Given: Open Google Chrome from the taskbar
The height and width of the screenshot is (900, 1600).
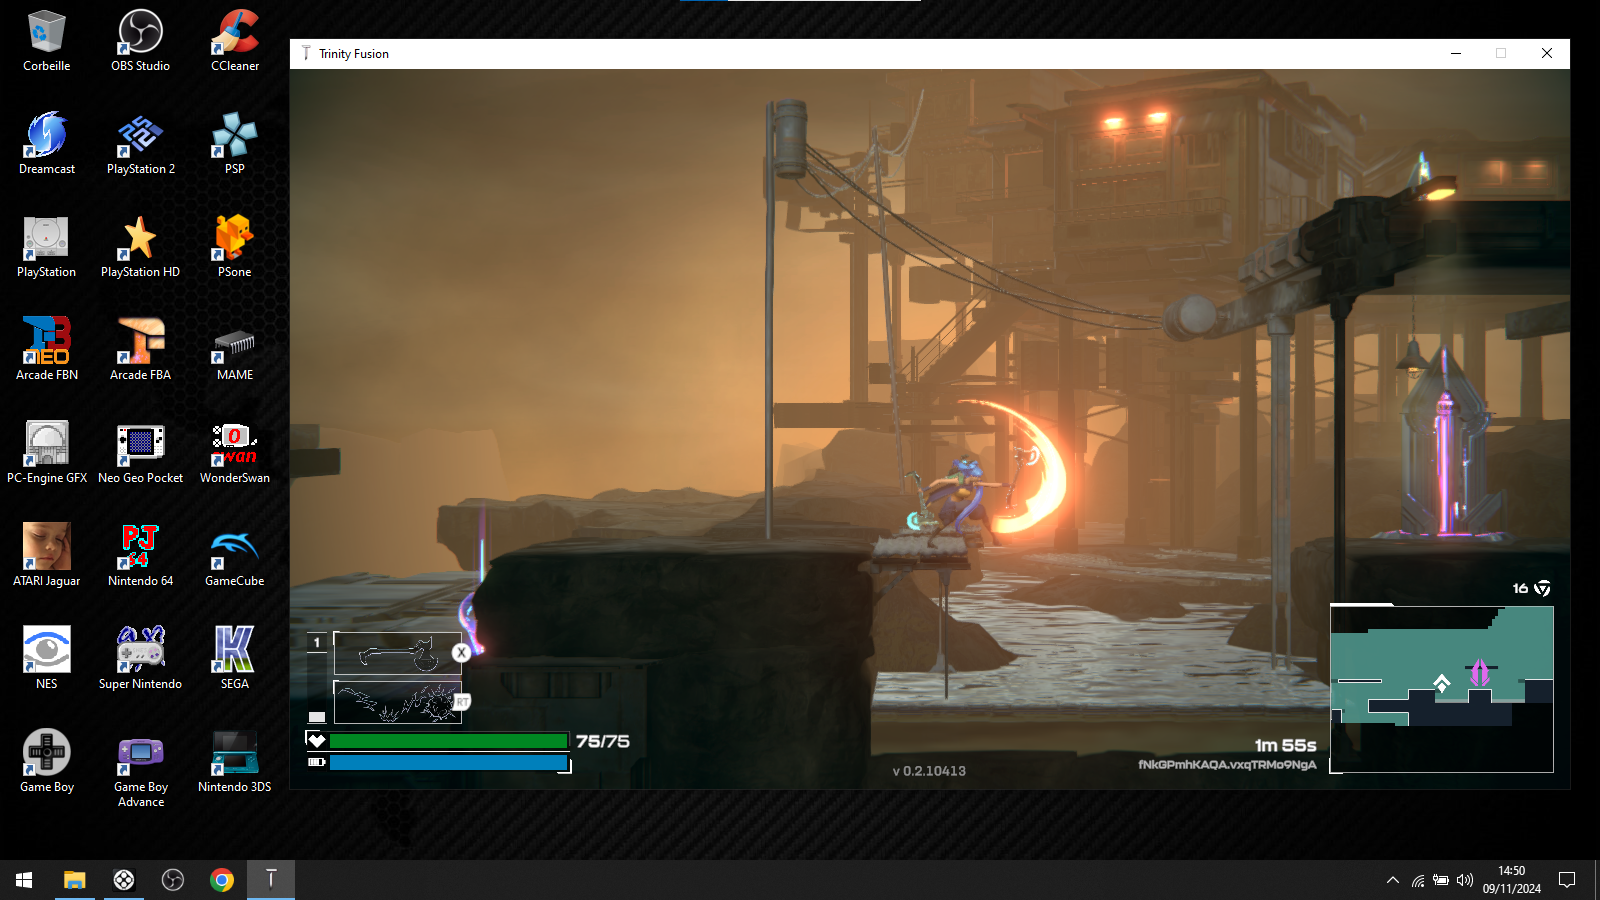Looking at the screenshot, I should pos(222,880).
